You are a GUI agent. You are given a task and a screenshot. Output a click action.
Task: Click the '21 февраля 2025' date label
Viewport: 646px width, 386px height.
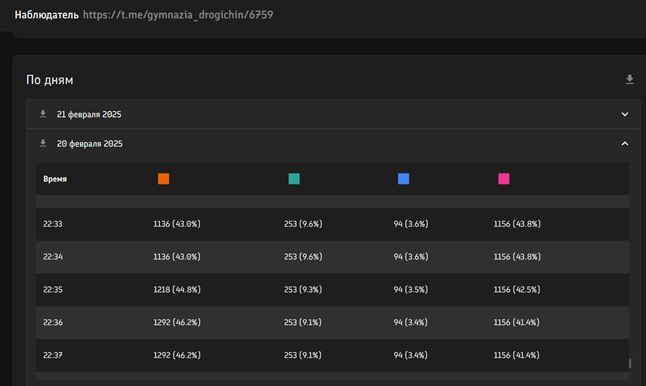point(89,115)
